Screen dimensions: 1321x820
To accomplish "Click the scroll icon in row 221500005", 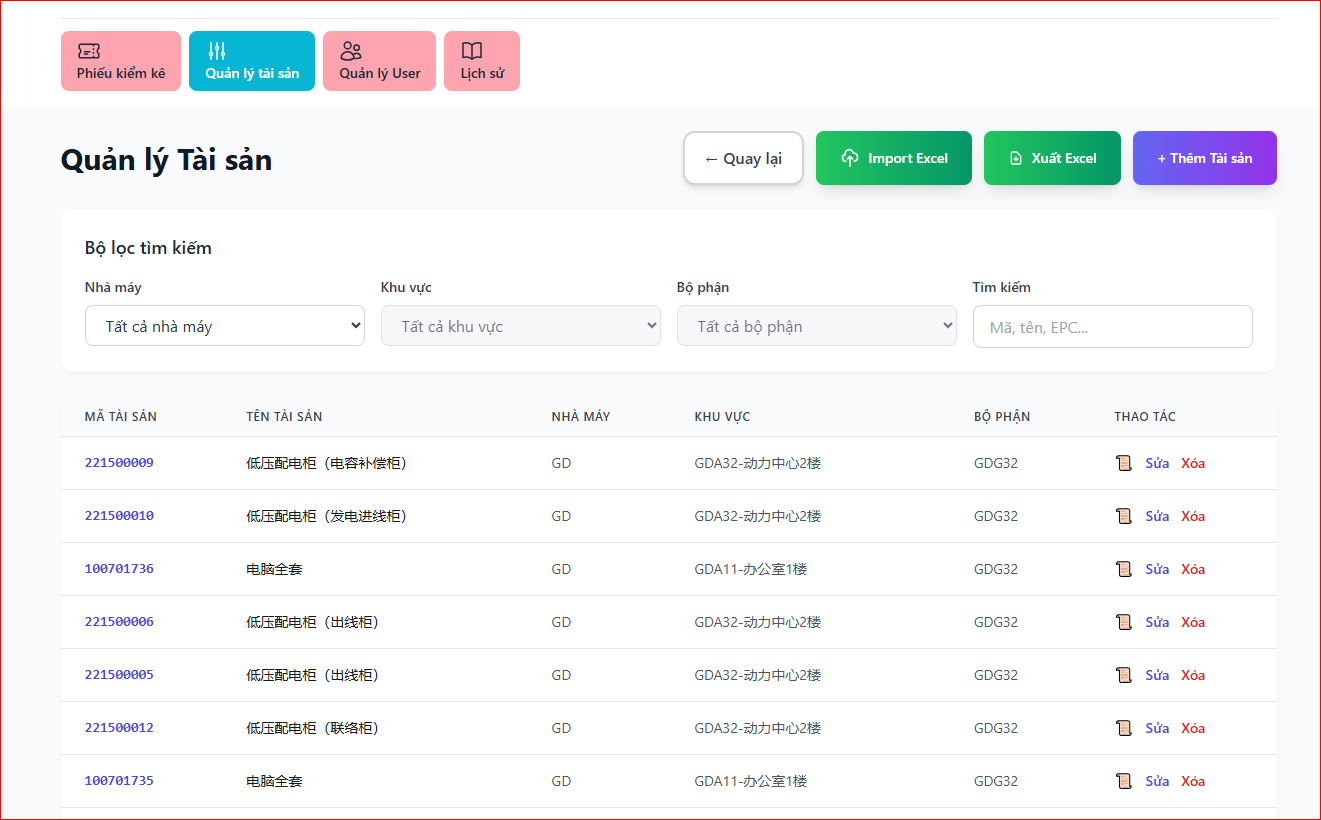I will point(1124,675).
